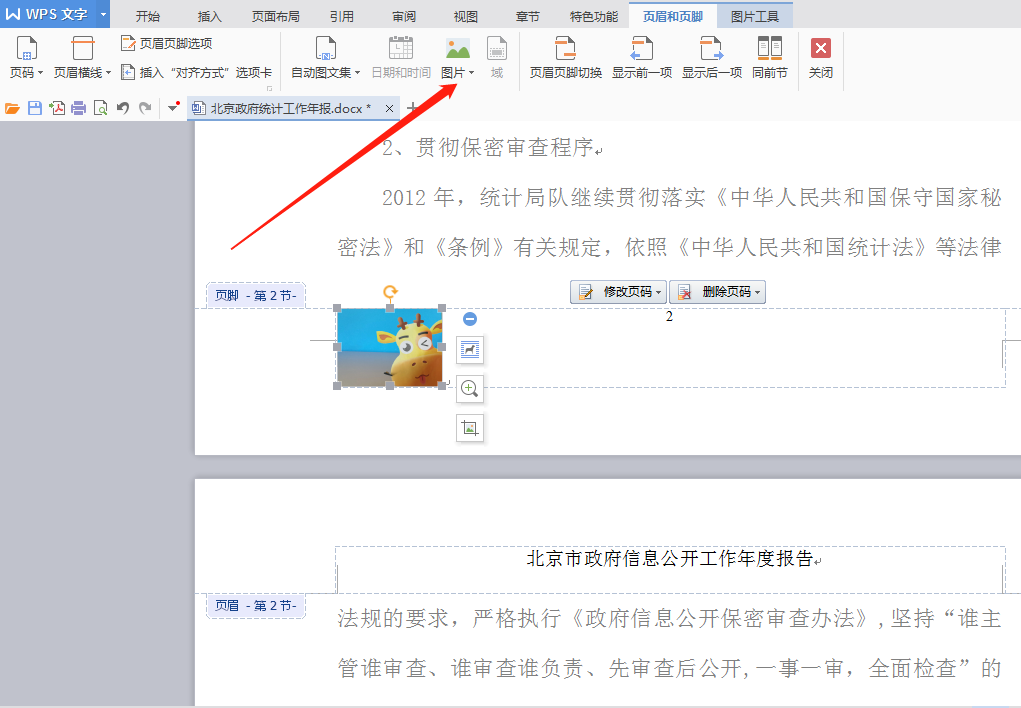Switch to the 开始 tab

point(148,16)
